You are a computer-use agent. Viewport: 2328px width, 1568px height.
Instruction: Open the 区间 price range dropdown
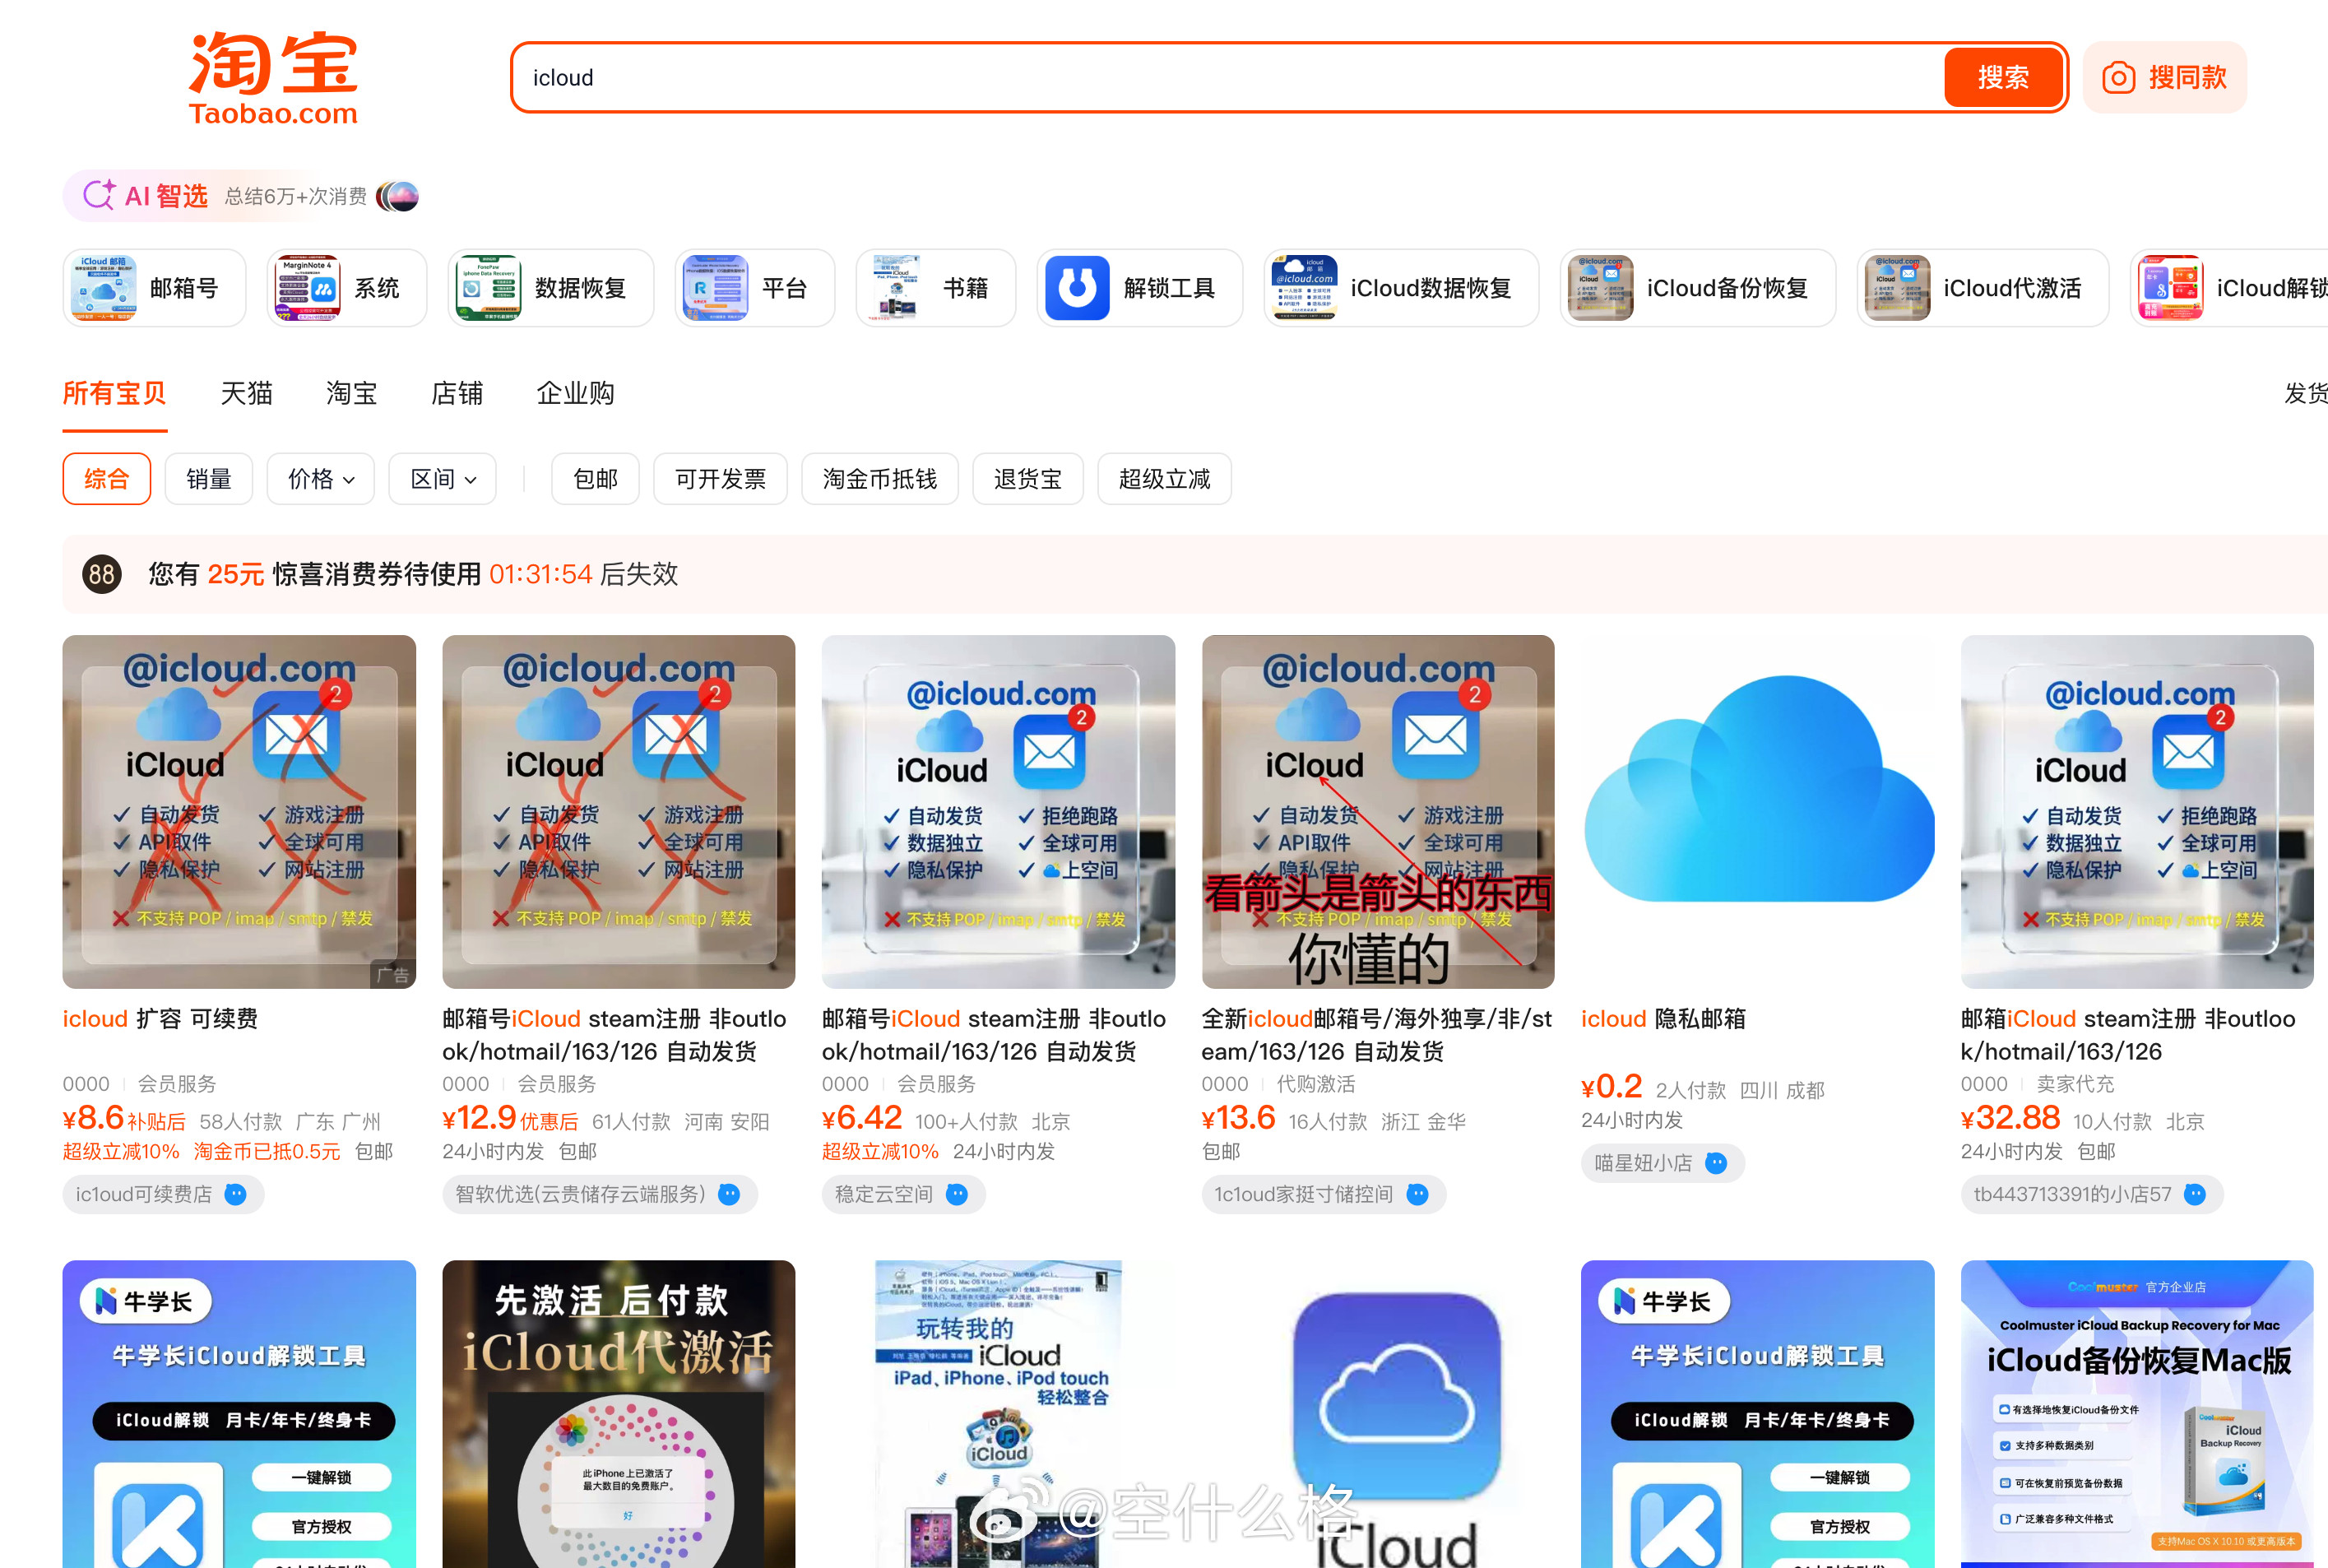443,479
